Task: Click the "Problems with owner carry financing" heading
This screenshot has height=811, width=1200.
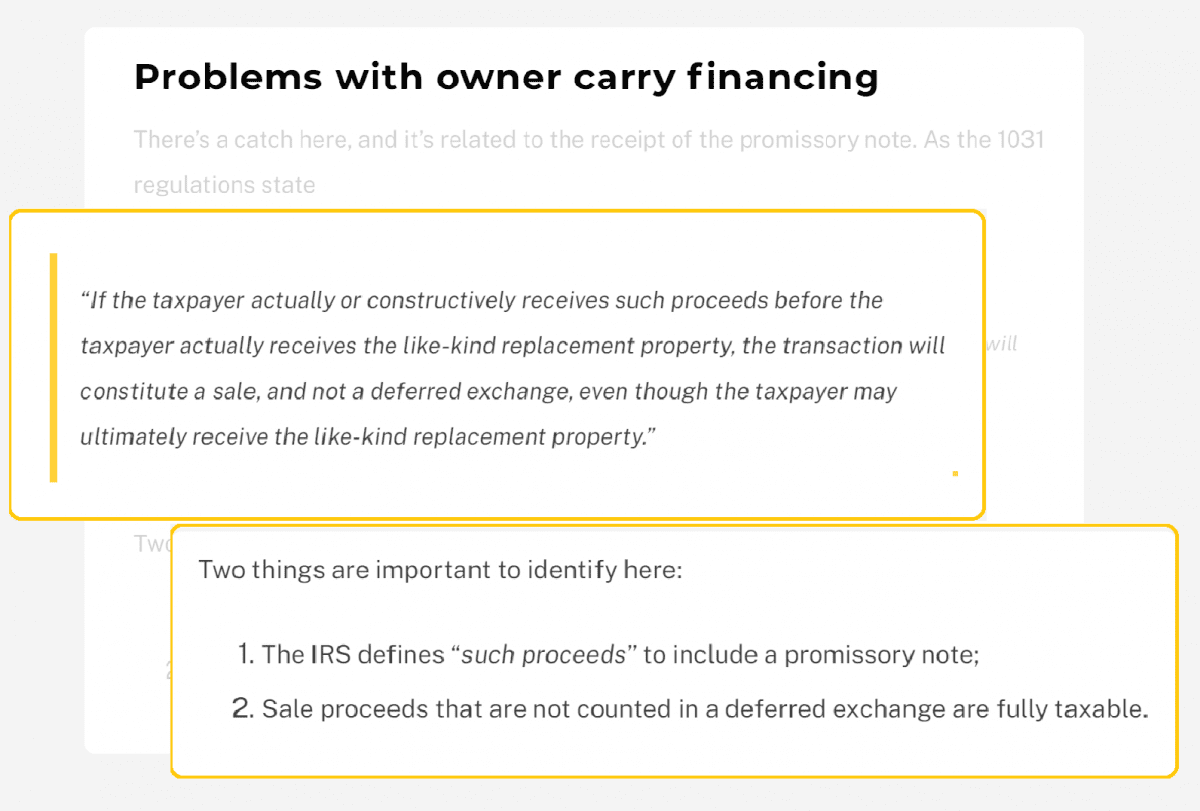Action: coord(506,77)
